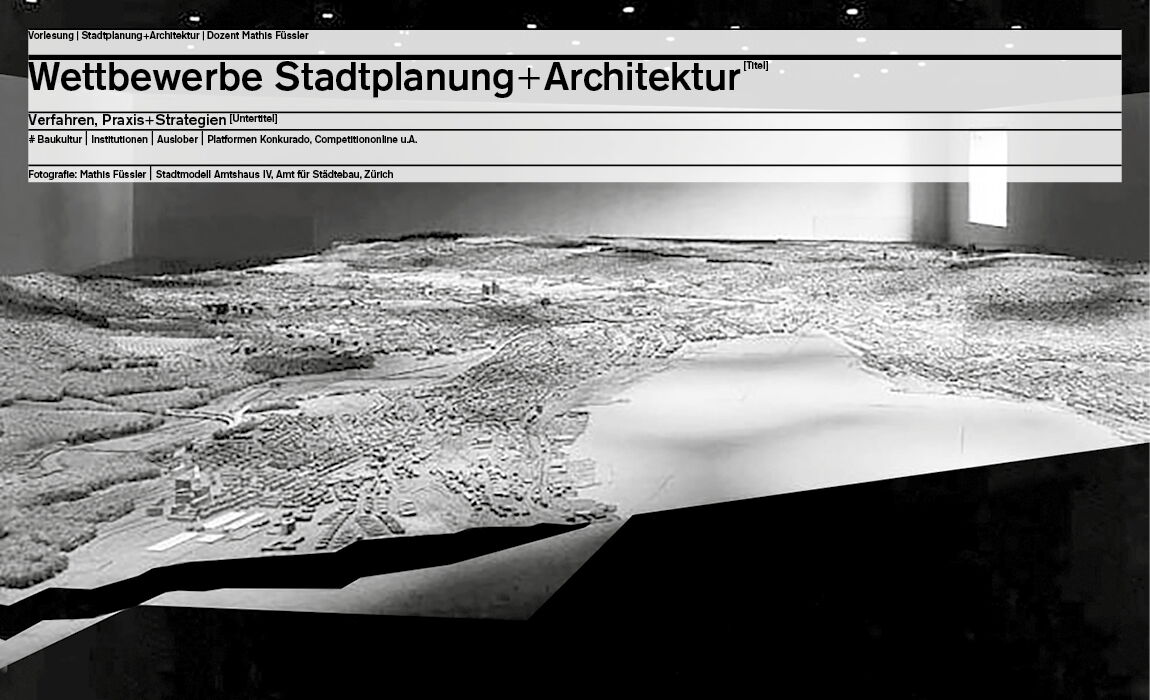Click 'Stadtplanung+Architektur' in the top header line
The width and height of the screenshot is (1150, 700).
(140, 36)
